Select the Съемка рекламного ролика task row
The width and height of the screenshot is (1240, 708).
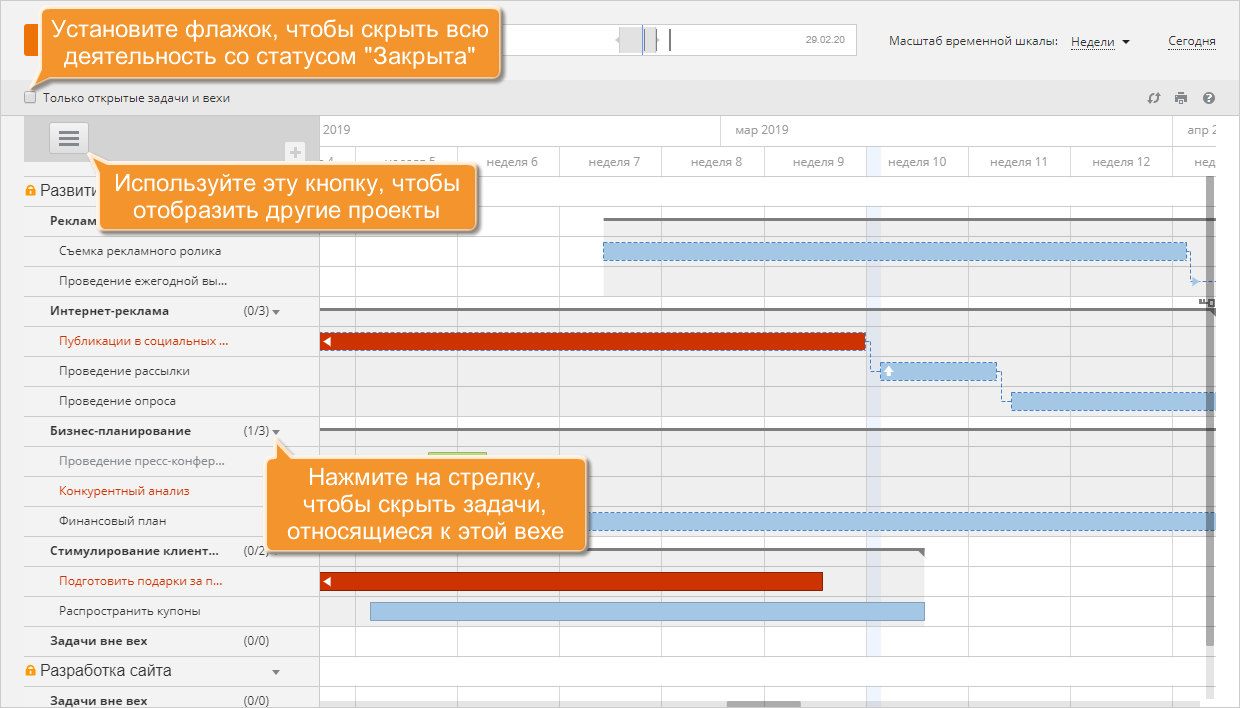[x=140, y=251]
